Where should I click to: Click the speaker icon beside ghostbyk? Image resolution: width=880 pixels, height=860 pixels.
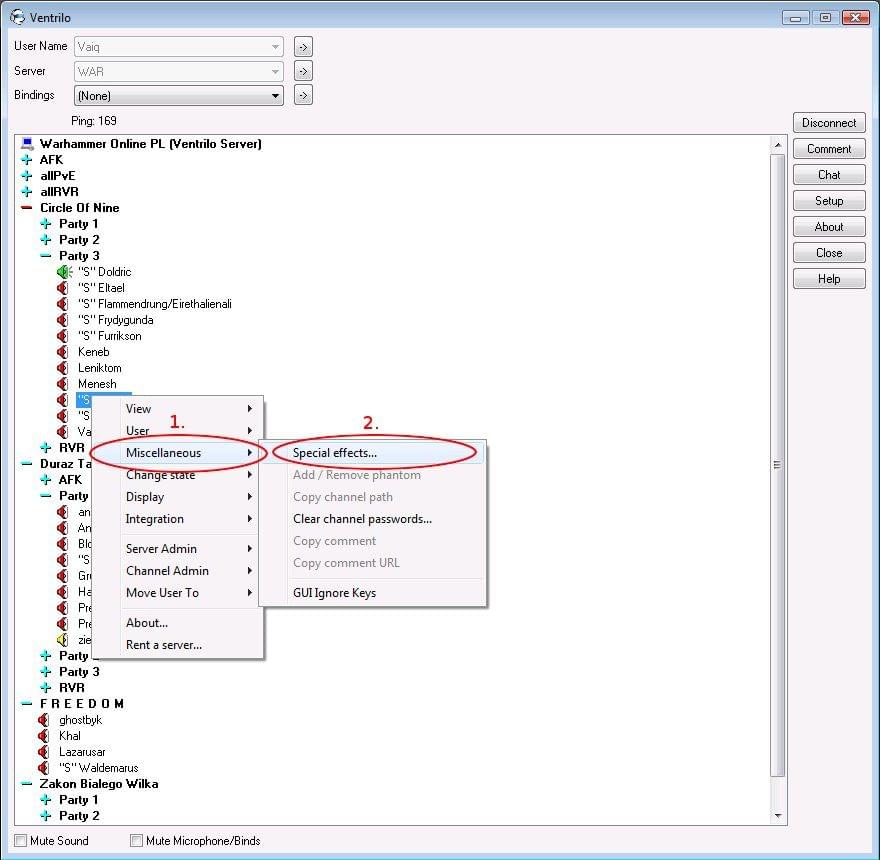click(x=43, y=720)
